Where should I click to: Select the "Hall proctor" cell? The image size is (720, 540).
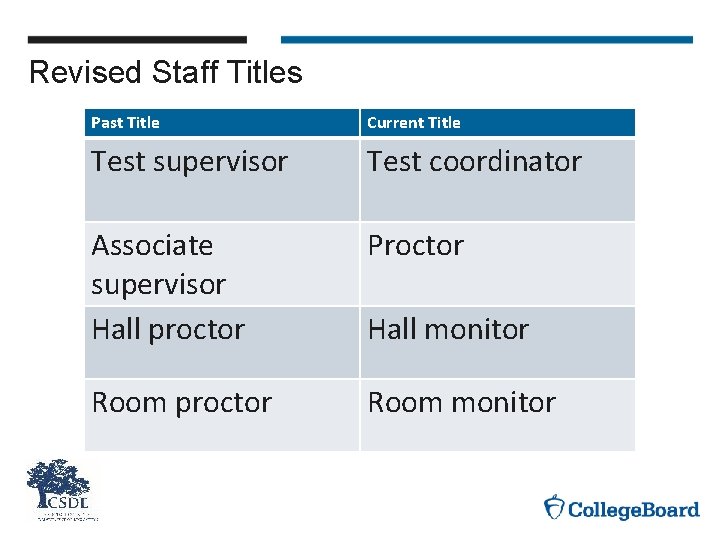168,330
